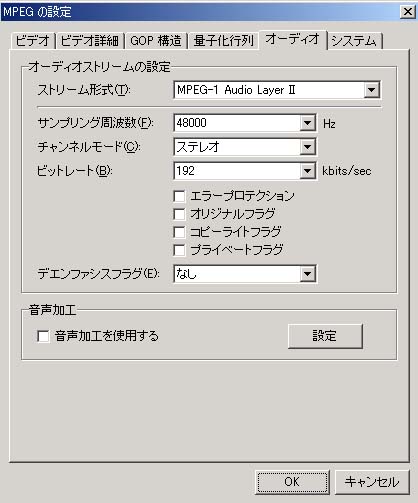Open the システム tab
Viewport: 418px width, 503px height.
click(x=354, y=41)
